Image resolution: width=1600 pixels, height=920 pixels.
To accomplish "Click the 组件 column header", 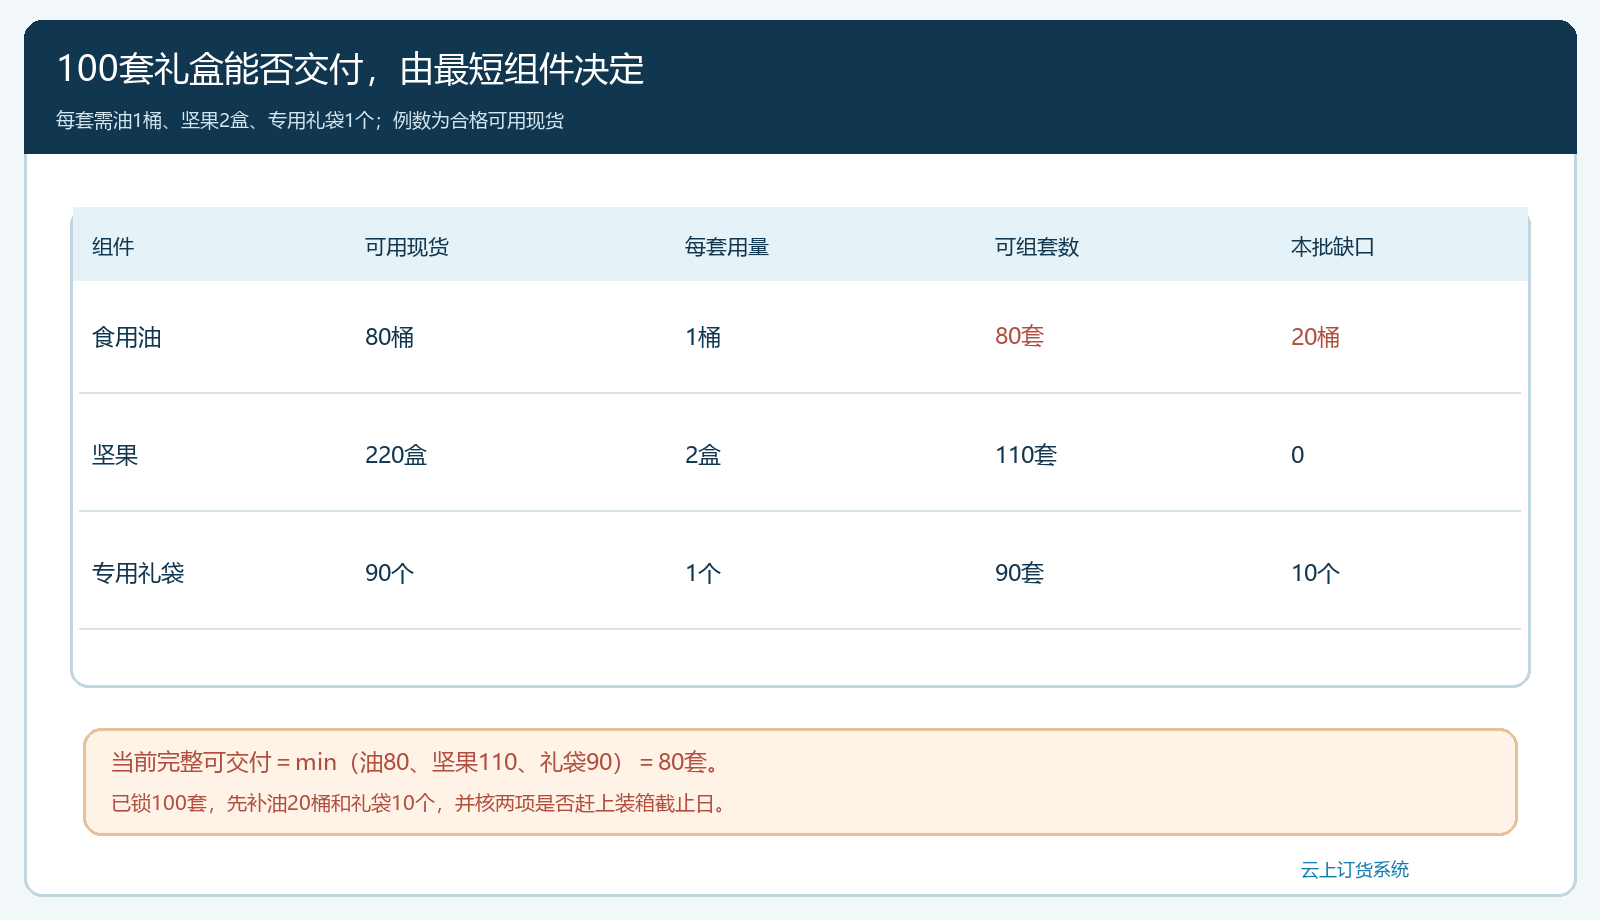I will 113,247.
